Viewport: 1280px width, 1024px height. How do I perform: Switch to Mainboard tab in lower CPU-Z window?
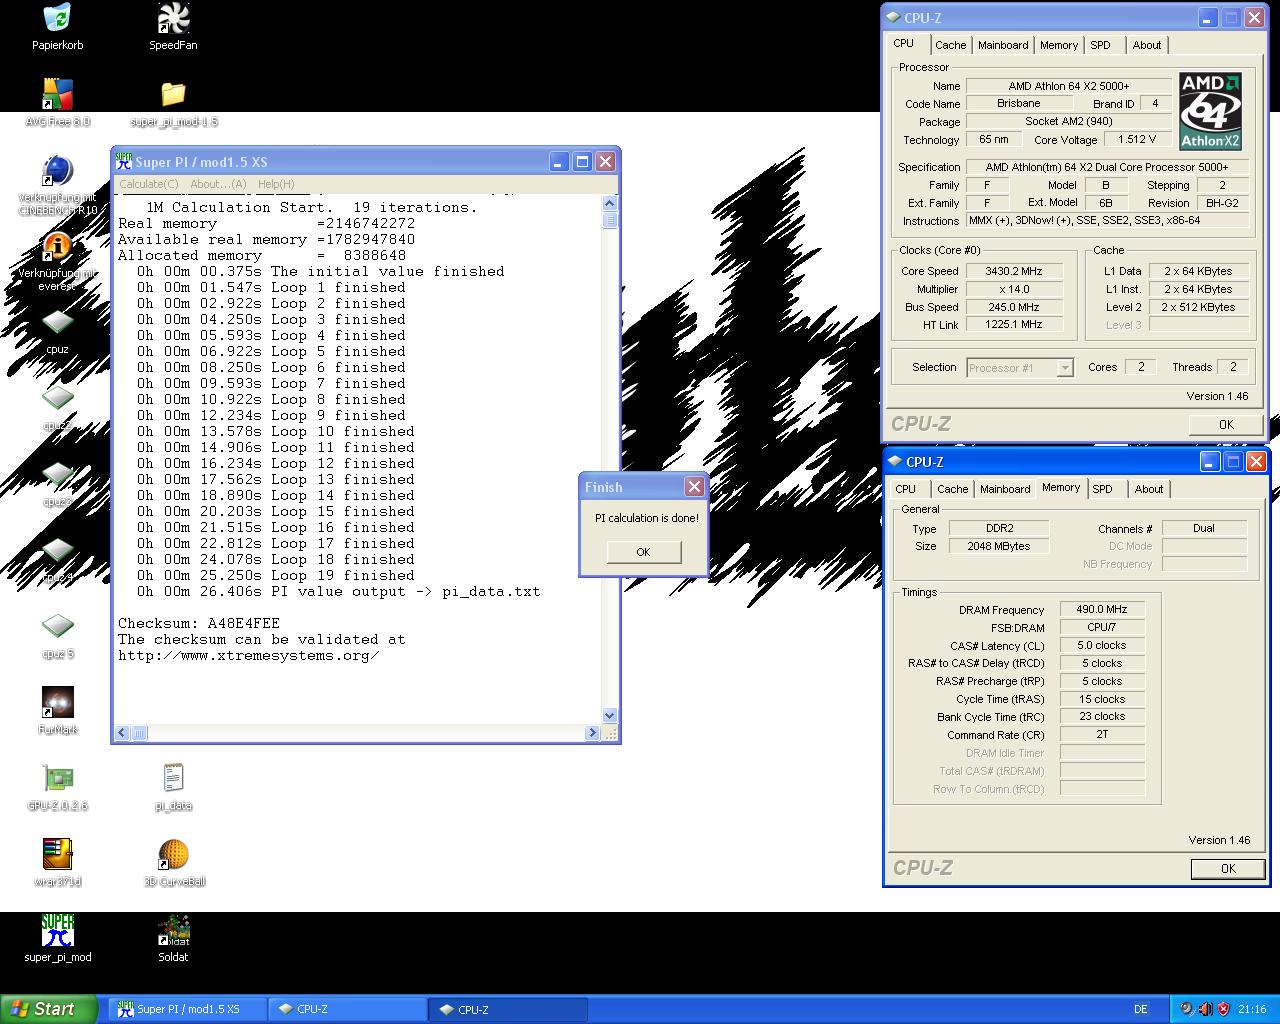tap(1005, 489)
